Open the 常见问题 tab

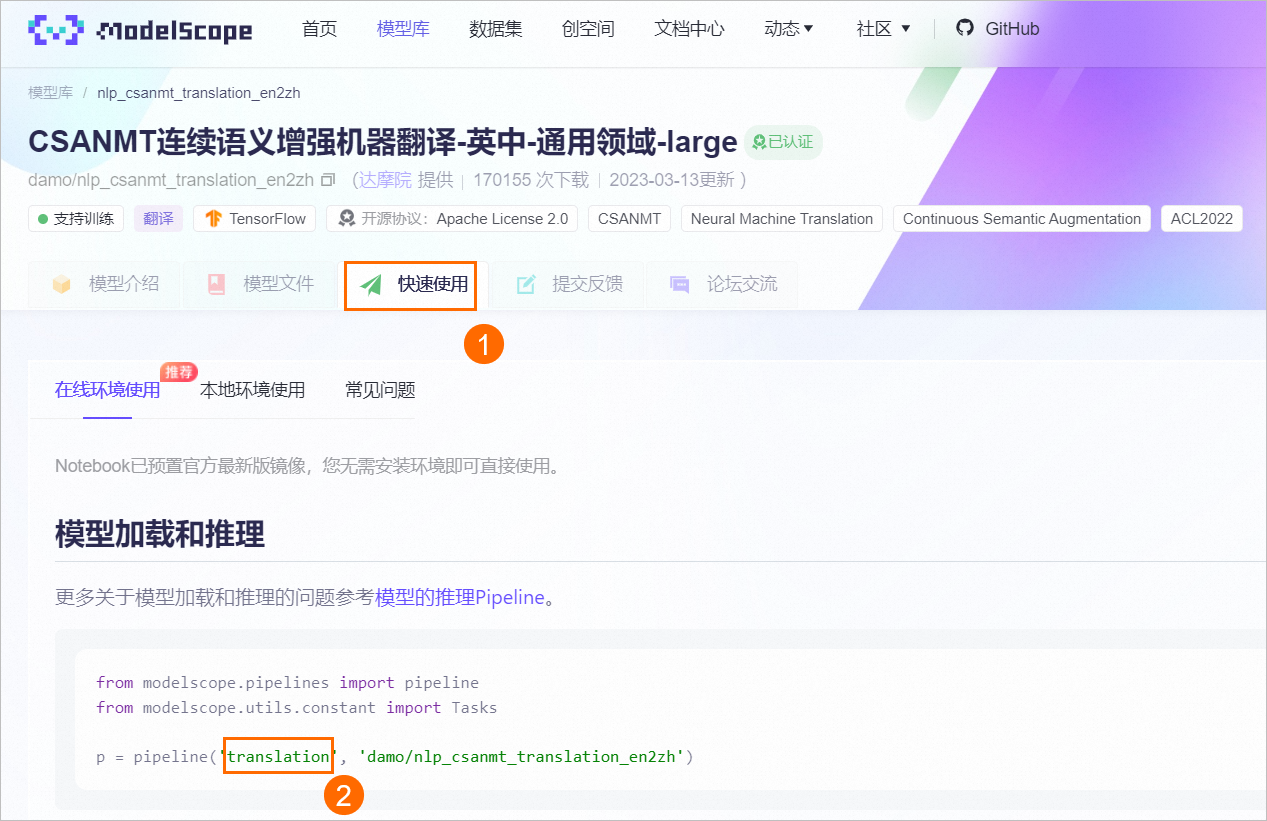click(x=379, y=390)
